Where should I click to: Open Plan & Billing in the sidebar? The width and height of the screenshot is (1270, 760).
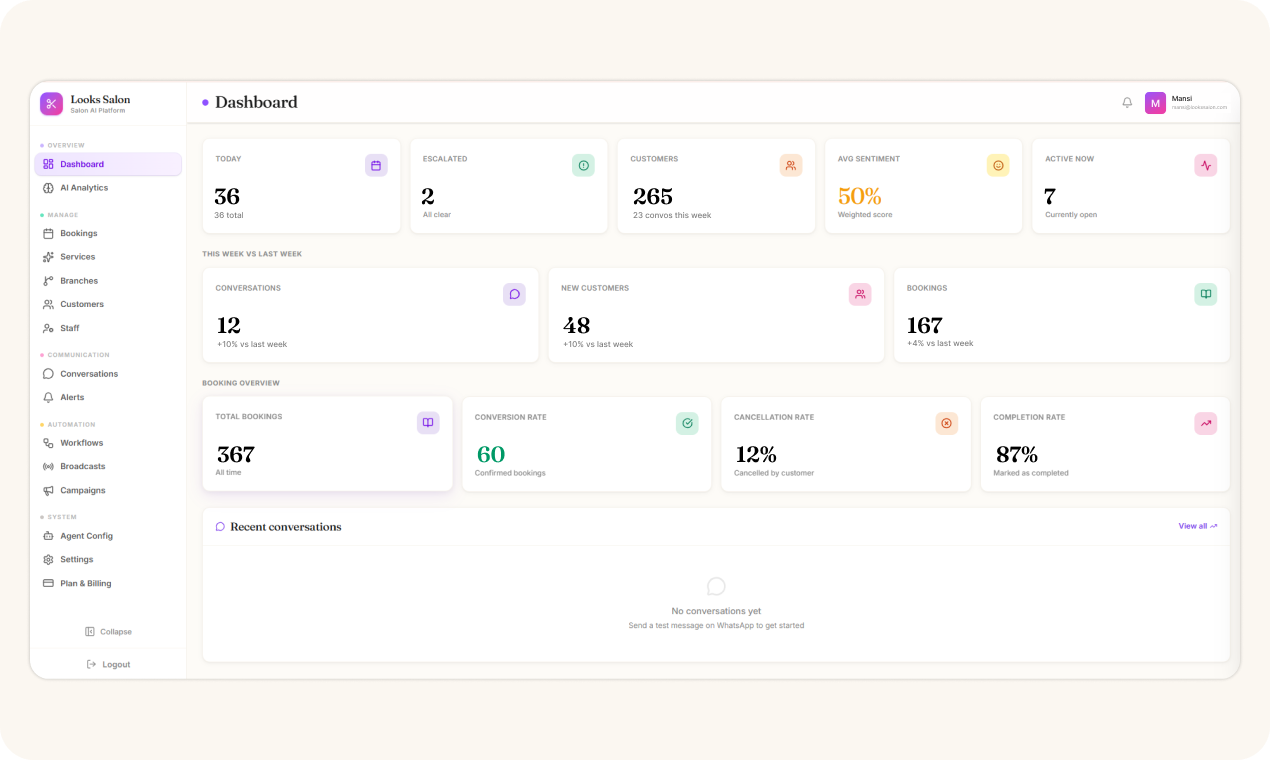(x=108, y=583)
